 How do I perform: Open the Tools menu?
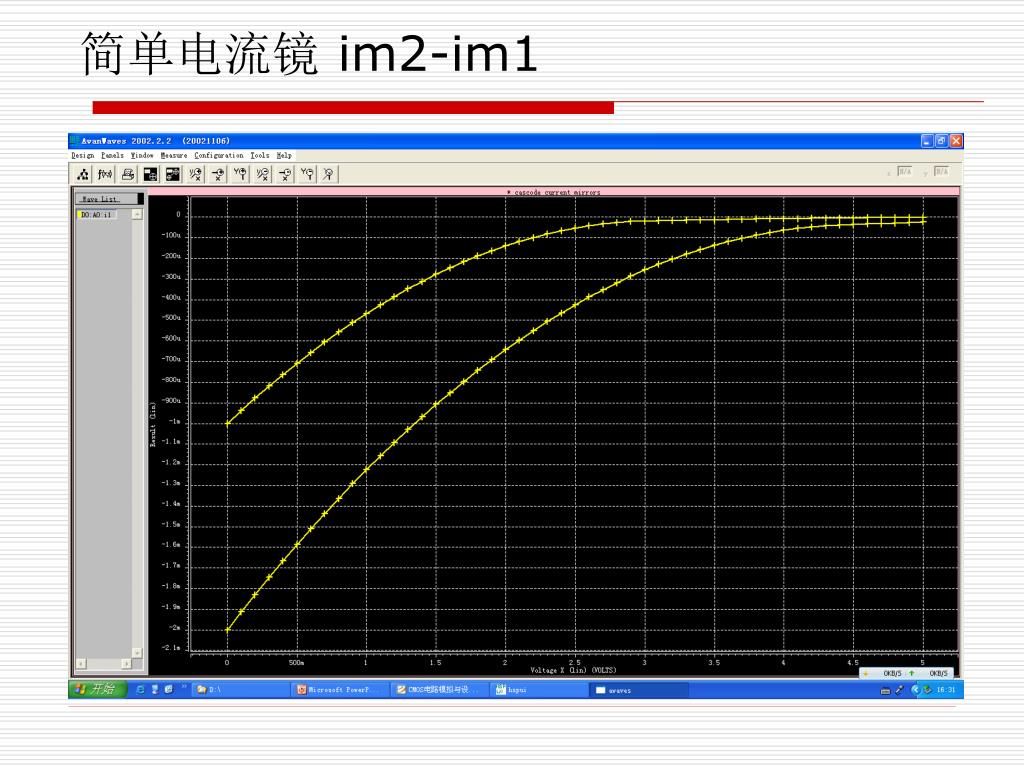coord(260,155)
